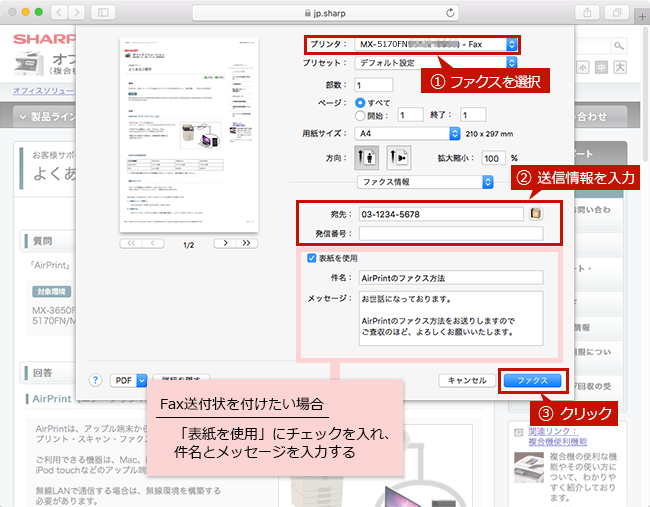
Task: Go to previous preview page
Action: point(153,243)
